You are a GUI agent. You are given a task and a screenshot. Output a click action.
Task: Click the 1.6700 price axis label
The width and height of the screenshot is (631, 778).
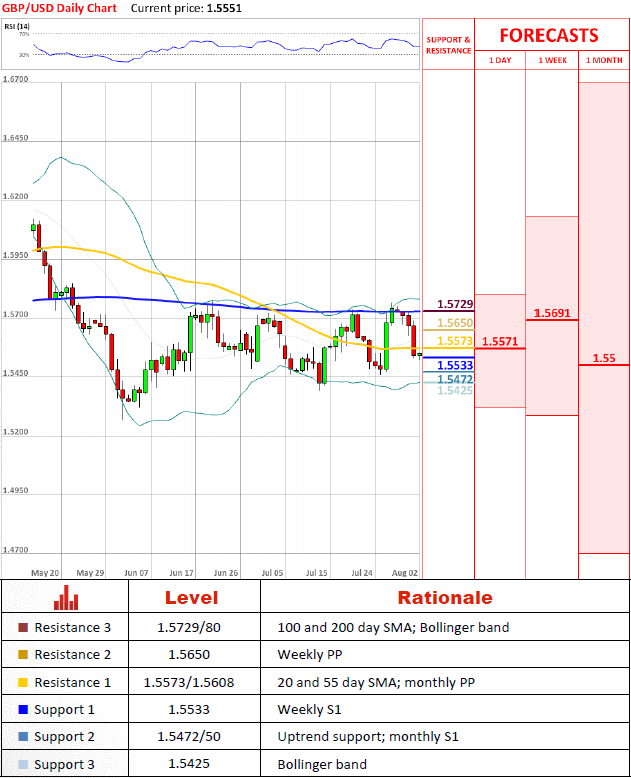pos(15,79)
